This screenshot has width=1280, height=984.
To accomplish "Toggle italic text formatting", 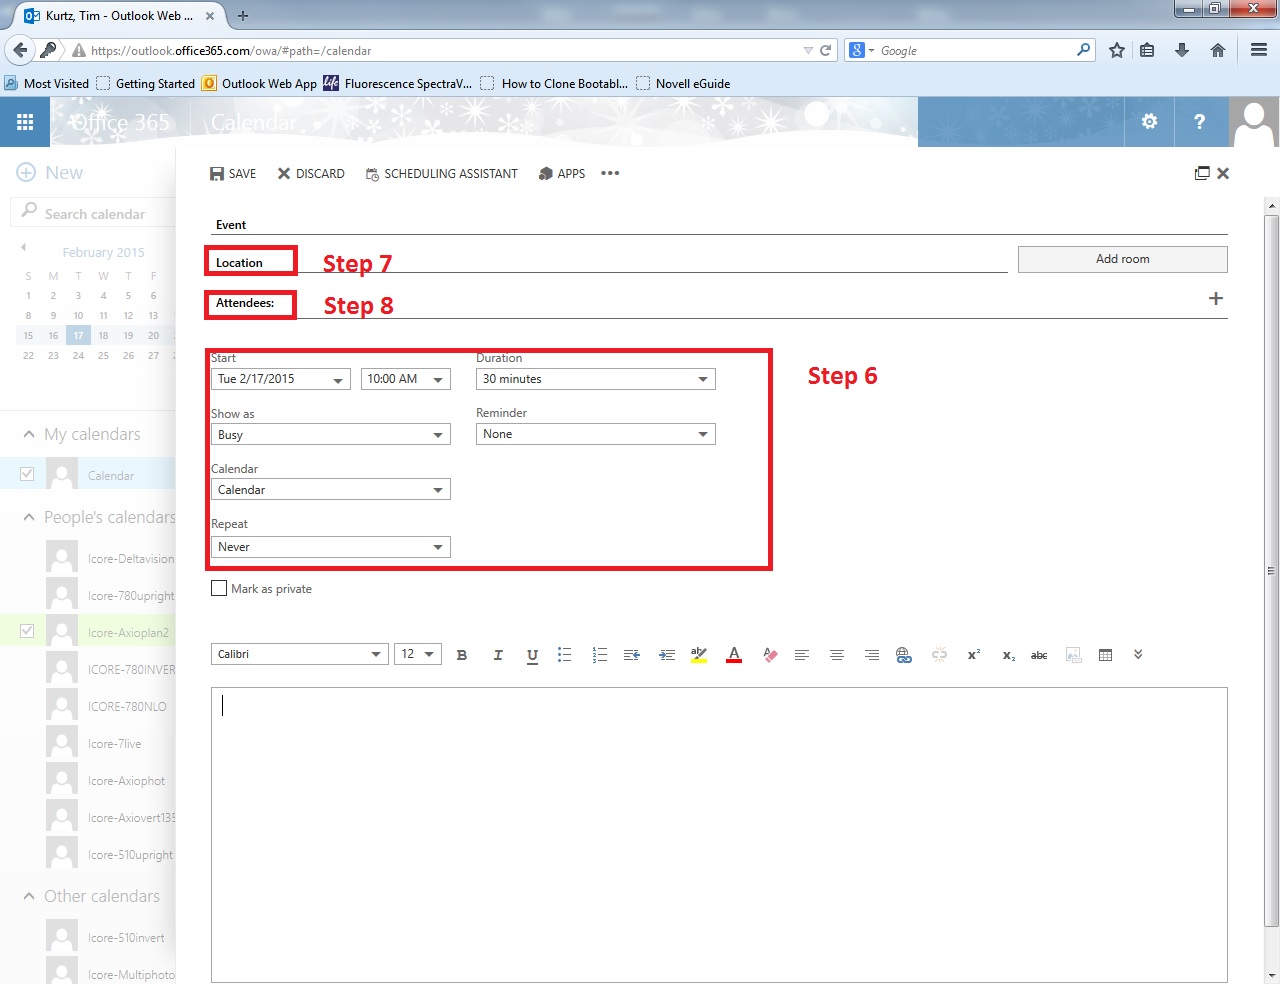I will (497, 655).
